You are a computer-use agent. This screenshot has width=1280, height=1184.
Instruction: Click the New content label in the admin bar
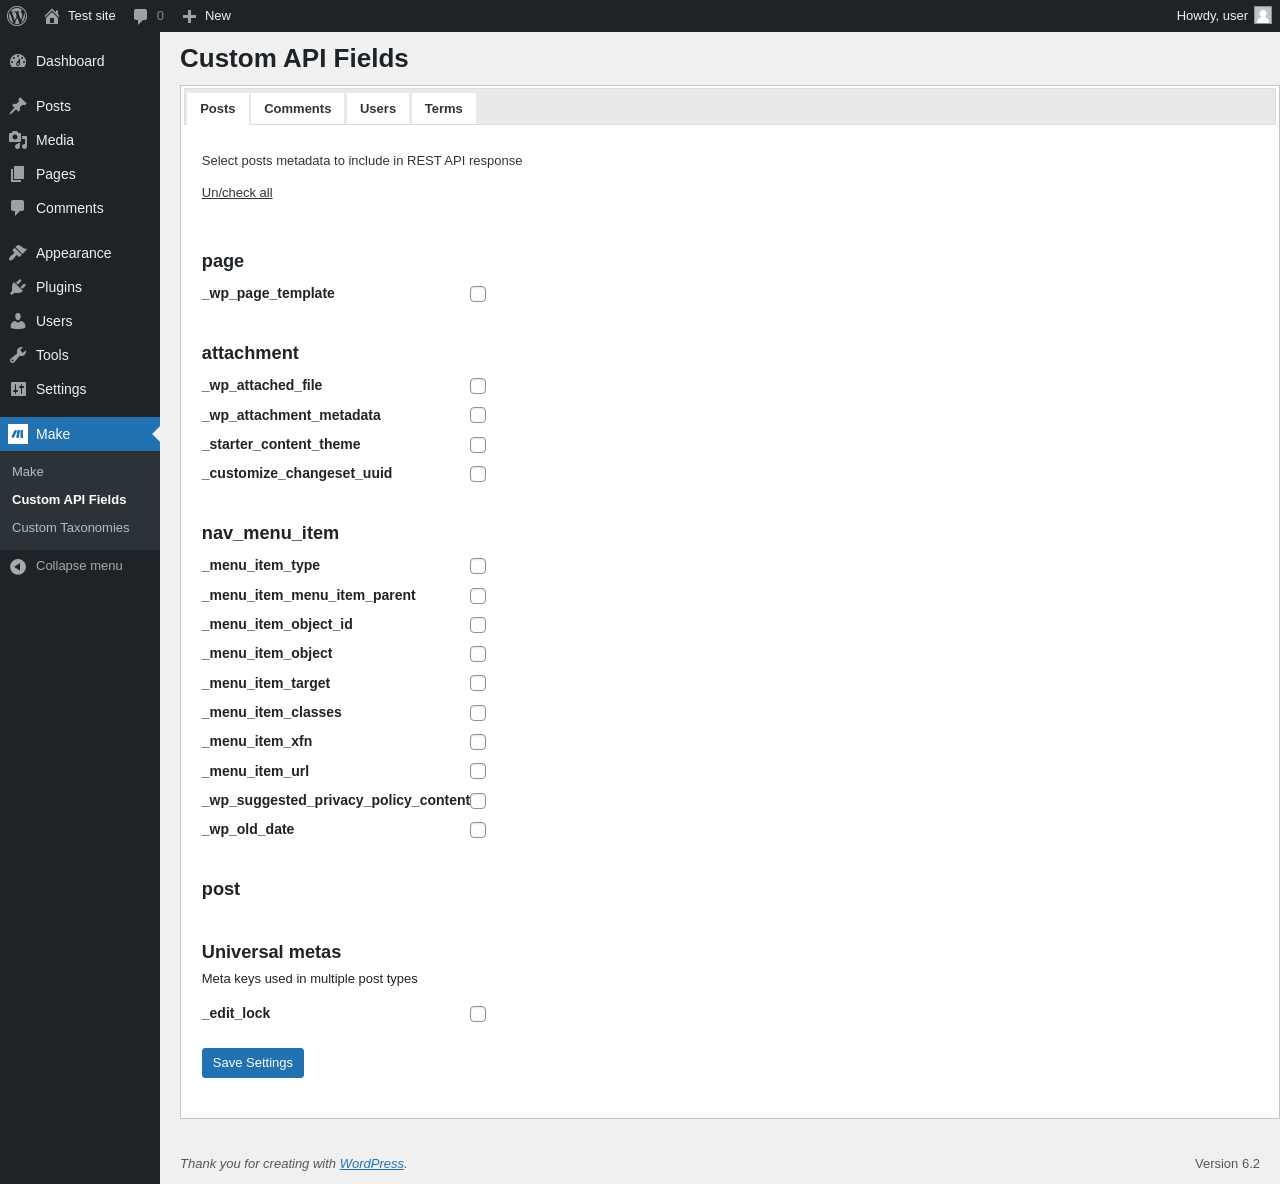click(x=218, y=16)
